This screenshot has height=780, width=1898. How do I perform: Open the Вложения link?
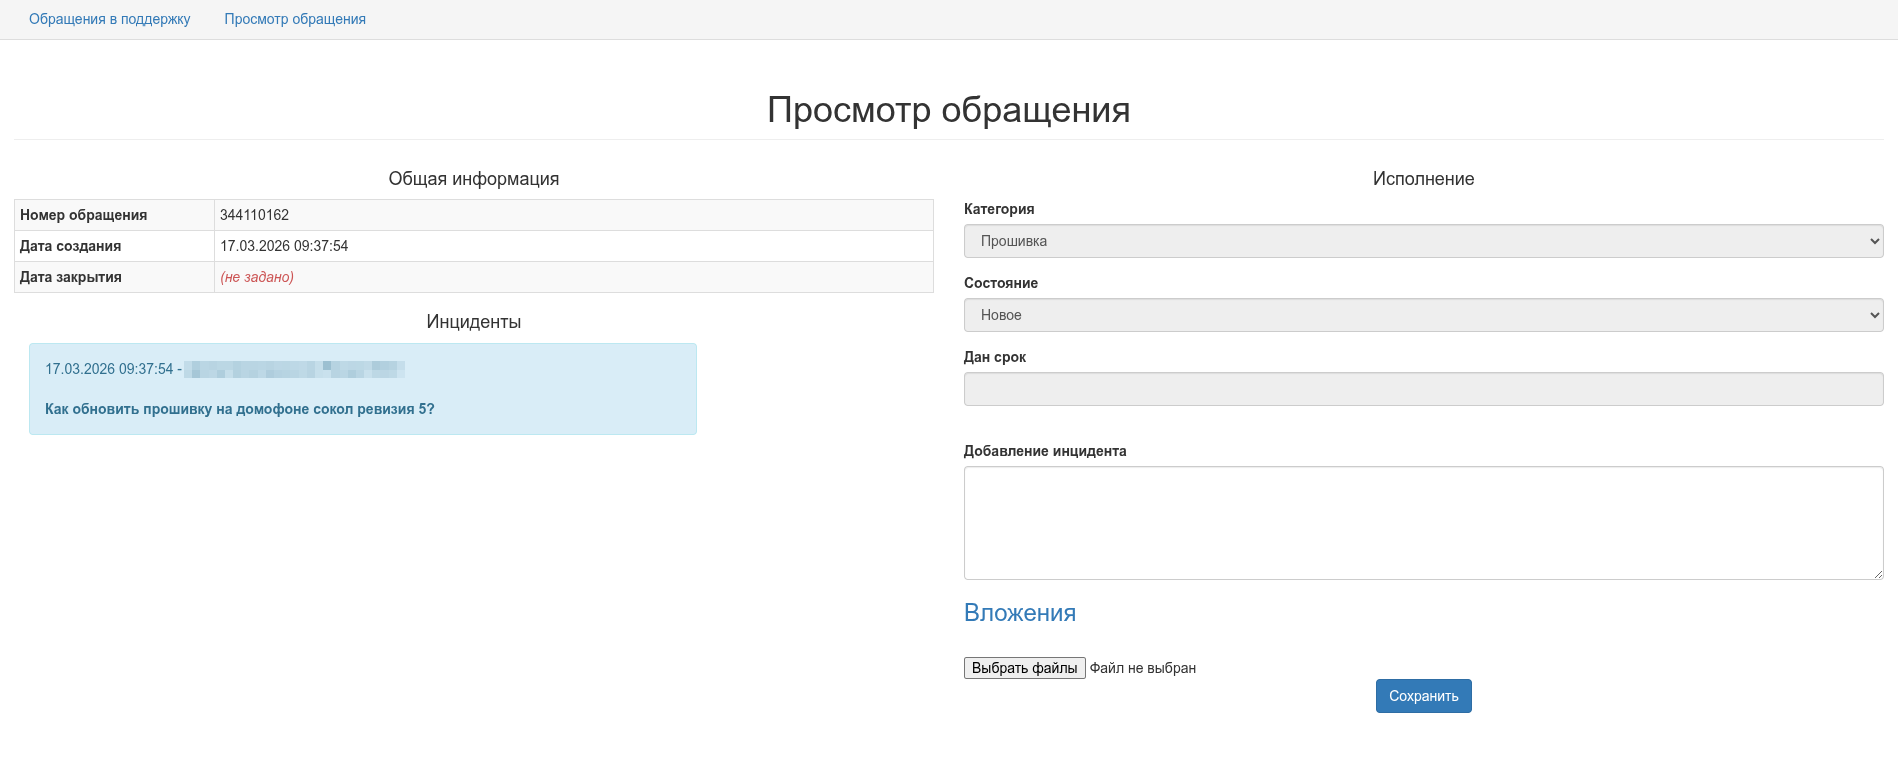(1019, 613)
